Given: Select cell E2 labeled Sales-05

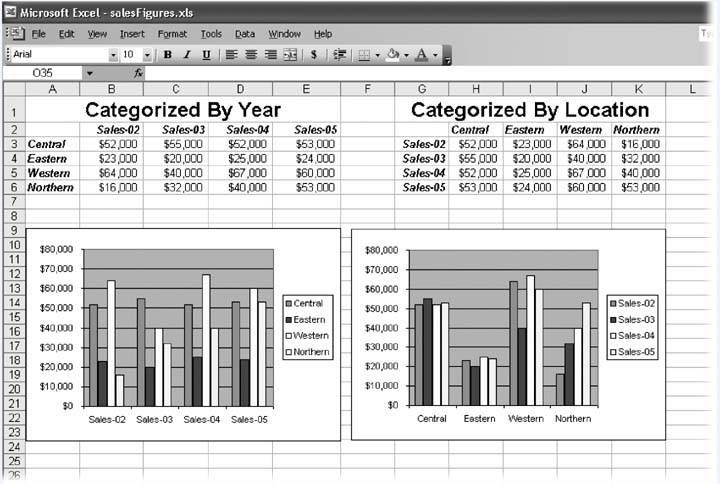Looking at the screenshot, I should [x=306, y=130].
